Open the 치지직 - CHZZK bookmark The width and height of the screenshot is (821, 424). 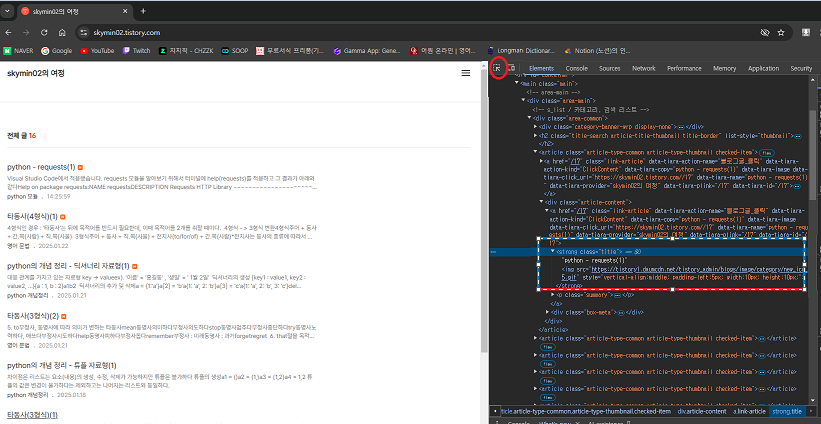click(186, 51)
